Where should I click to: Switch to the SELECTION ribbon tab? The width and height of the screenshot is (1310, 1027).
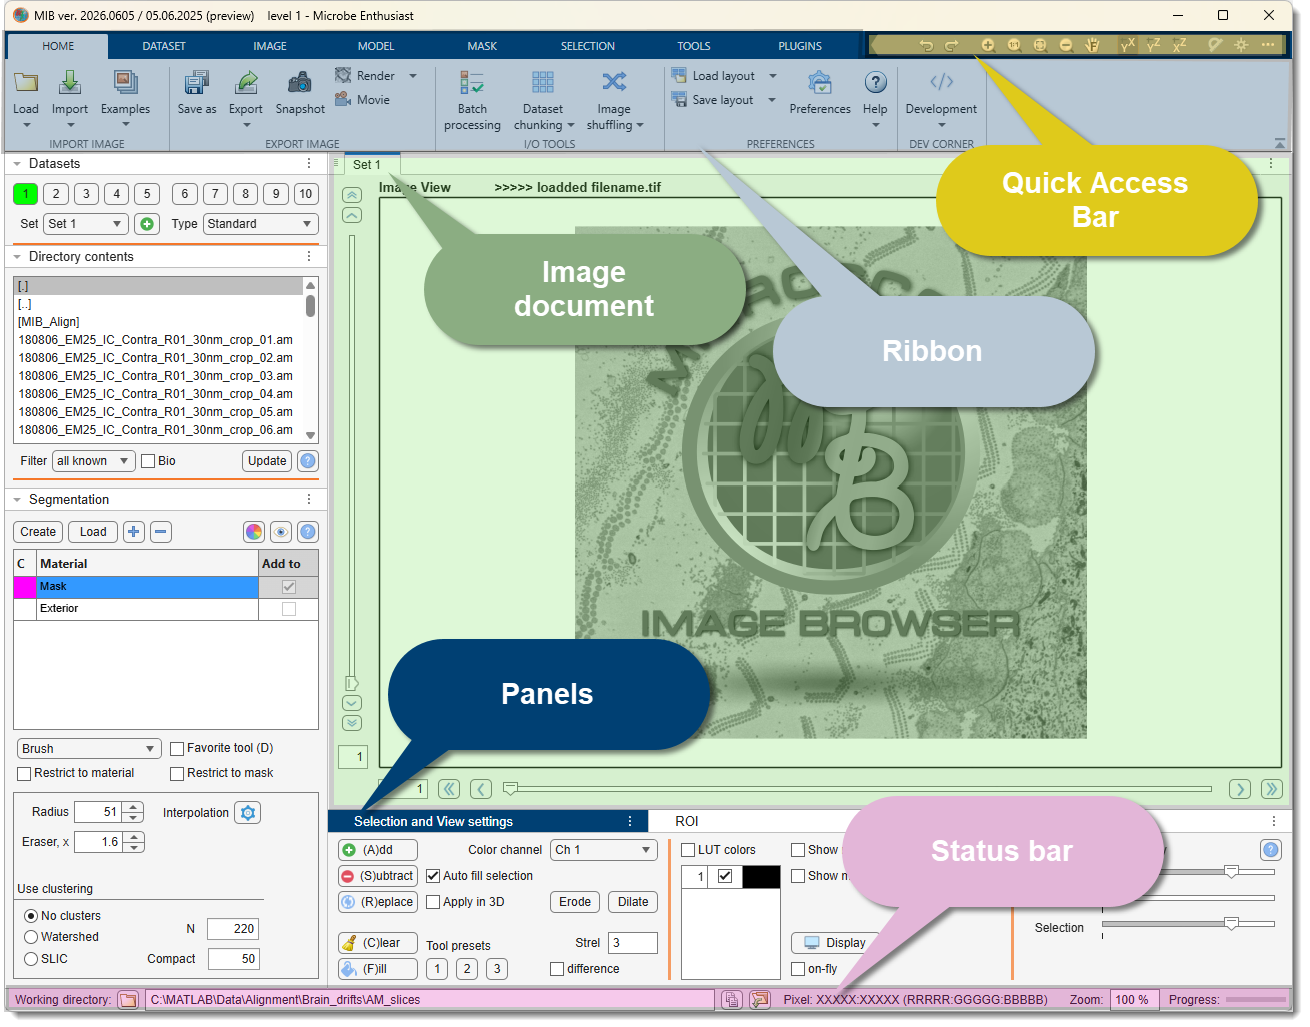tap(588, 46)
